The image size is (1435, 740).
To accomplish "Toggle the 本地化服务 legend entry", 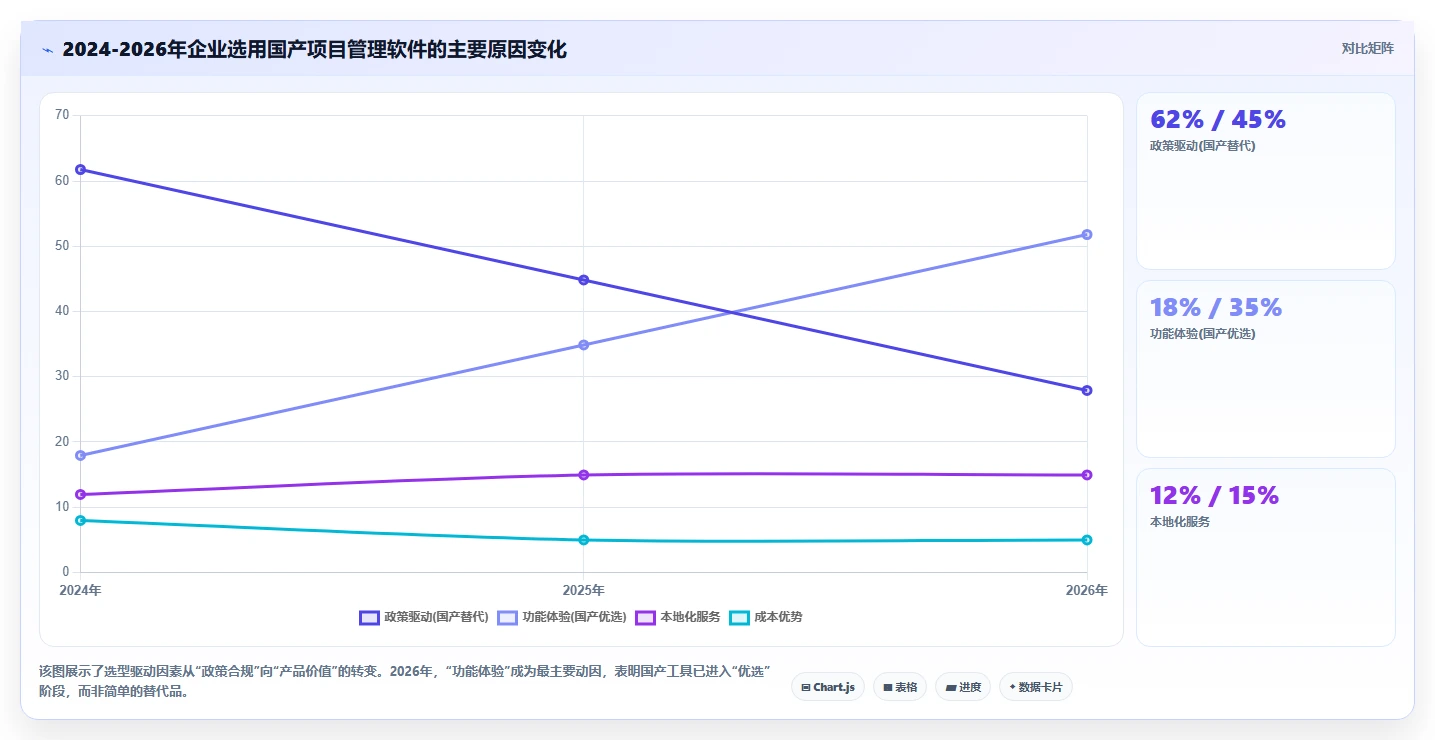I will coord(678,617).
